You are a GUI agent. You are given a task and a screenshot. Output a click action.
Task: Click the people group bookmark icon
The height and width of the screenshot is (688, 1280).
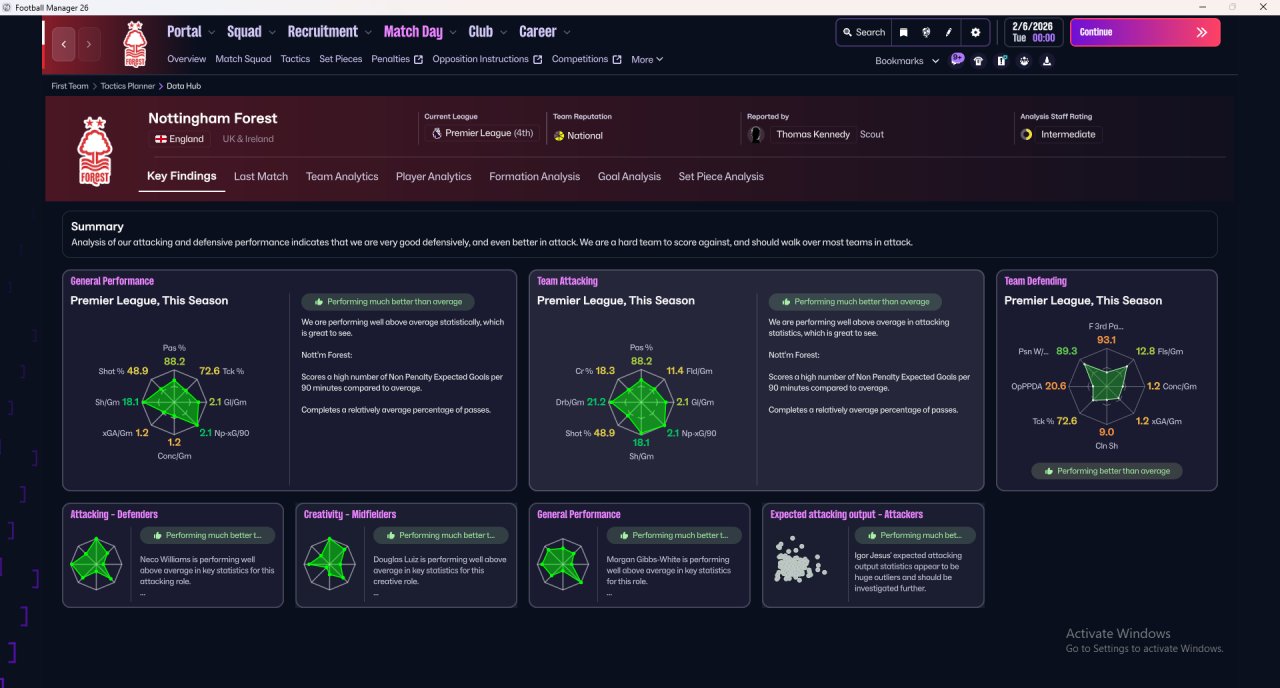[x=1024, y=61]
